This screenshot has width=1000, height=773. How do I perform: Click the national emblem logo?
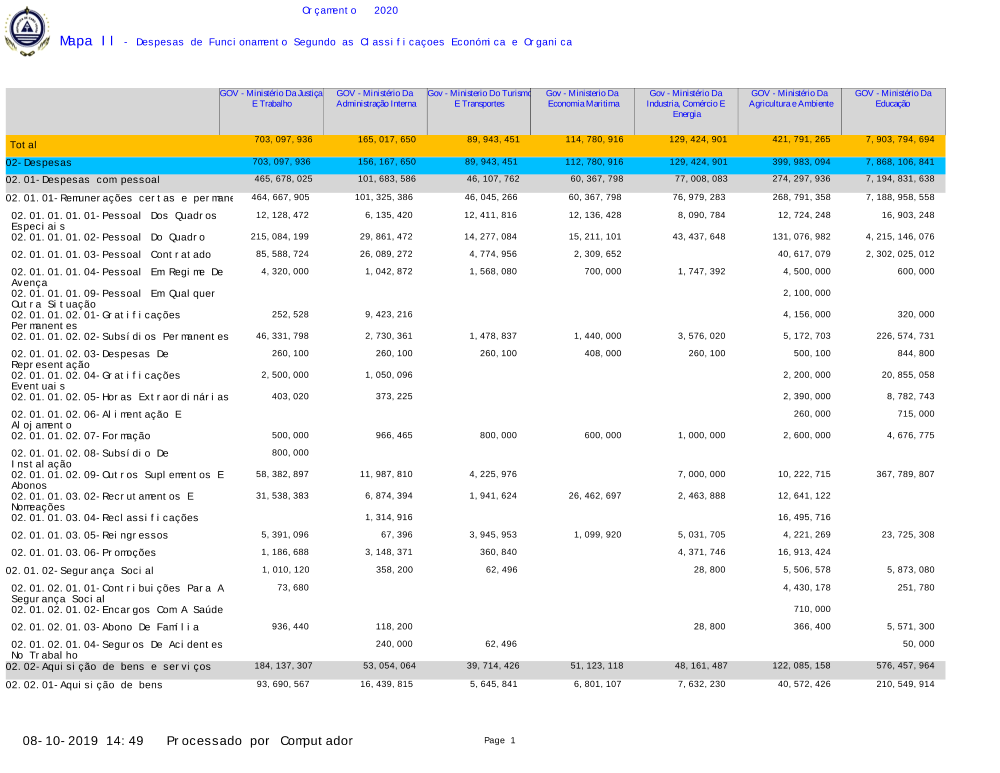[27, 31]
